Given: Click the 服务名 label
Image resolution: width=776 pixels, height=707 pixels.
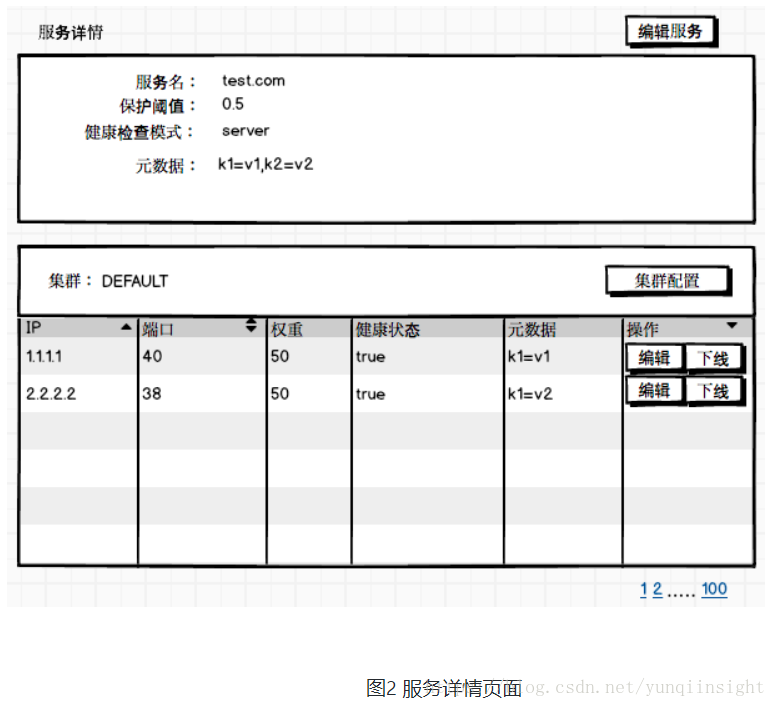Looking at the screenshot, I should (x=166, y=82).
